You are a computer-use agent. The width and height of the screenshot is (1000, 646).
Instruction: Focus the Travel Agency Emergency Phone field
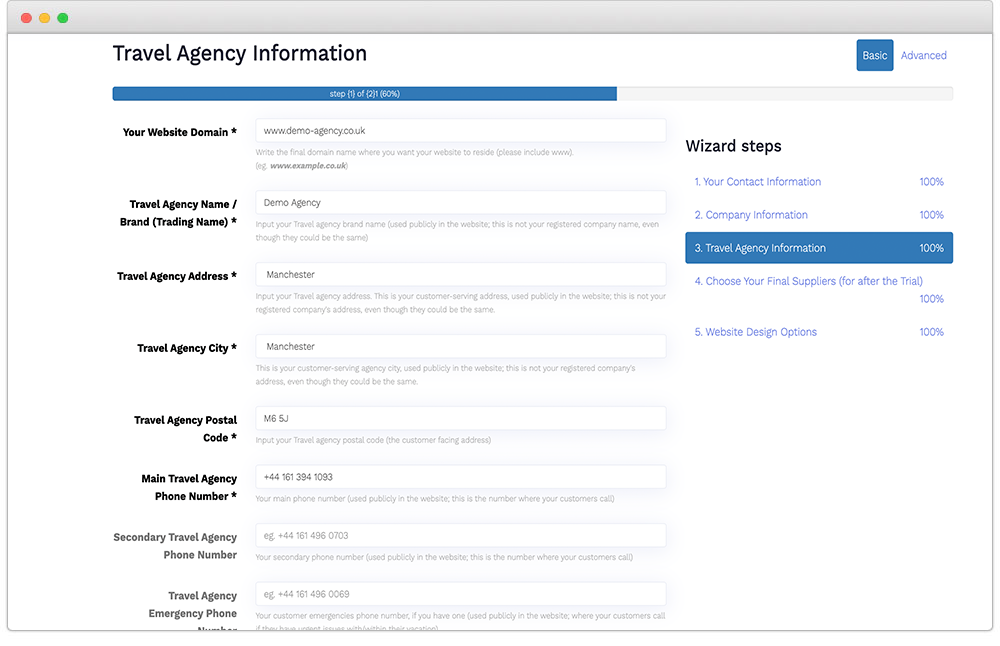(x=460, y=594)
